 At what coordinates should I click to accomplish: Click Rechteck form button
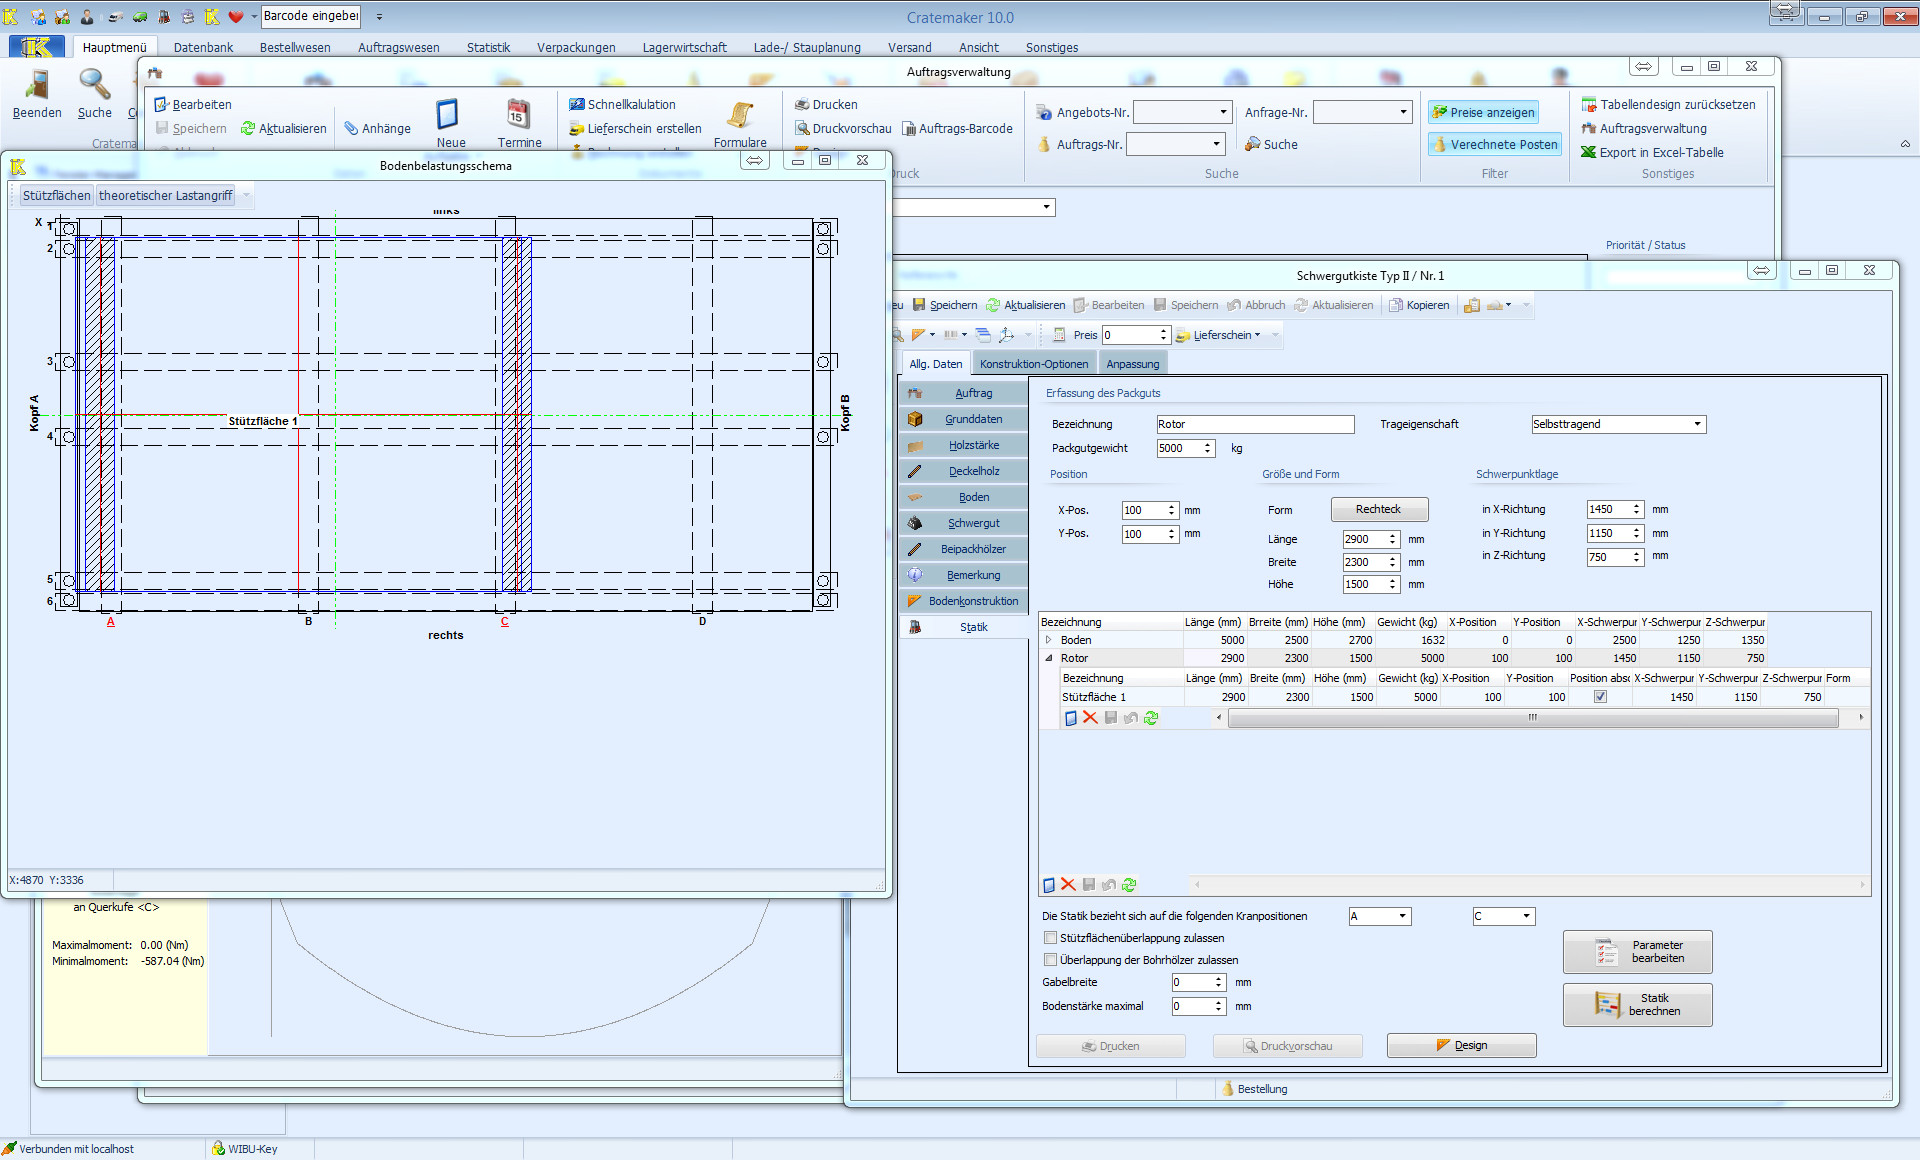pyautogui.click(x=1379, y=509)
